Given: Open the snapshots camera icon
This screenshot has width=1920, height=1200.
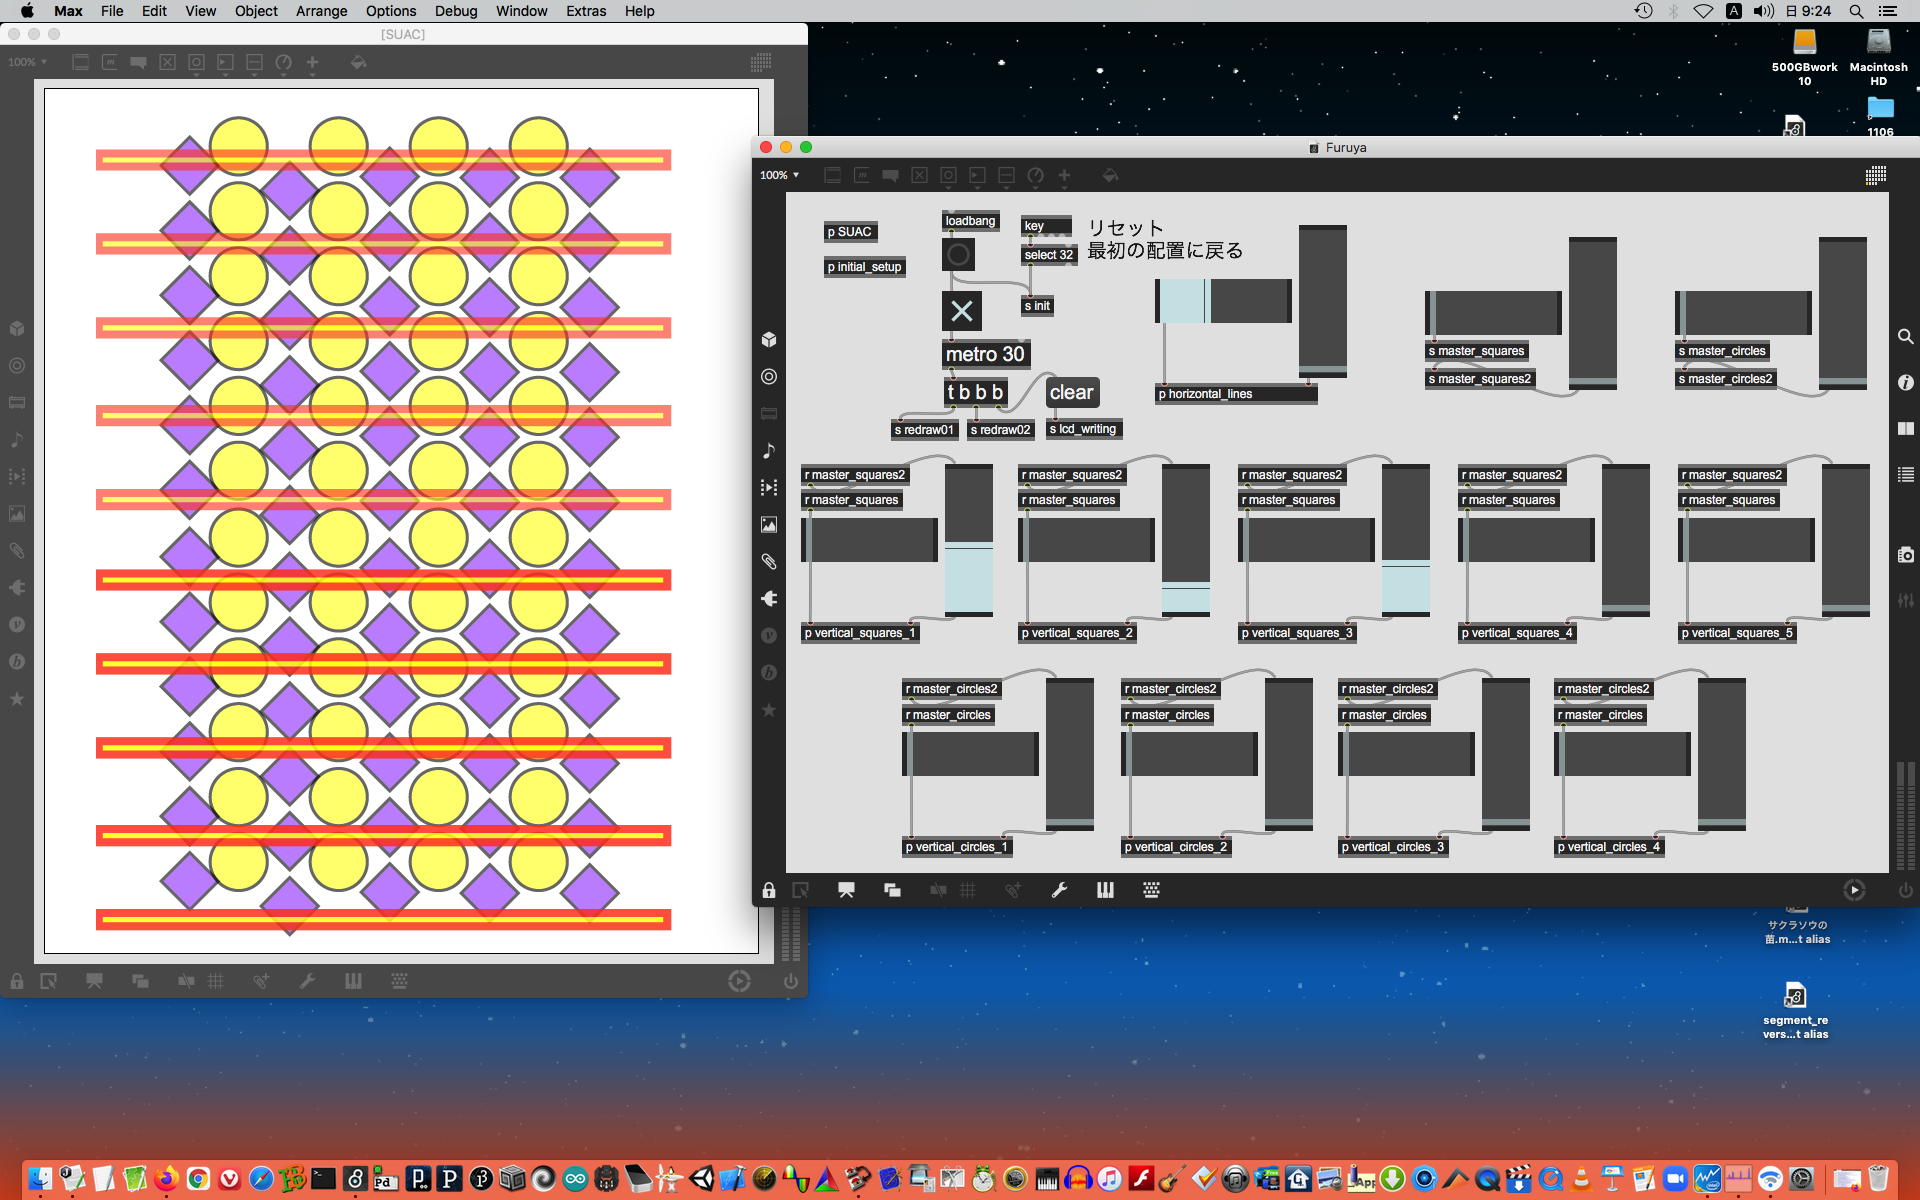Looking at the screenshot, I should (1906, 555).
